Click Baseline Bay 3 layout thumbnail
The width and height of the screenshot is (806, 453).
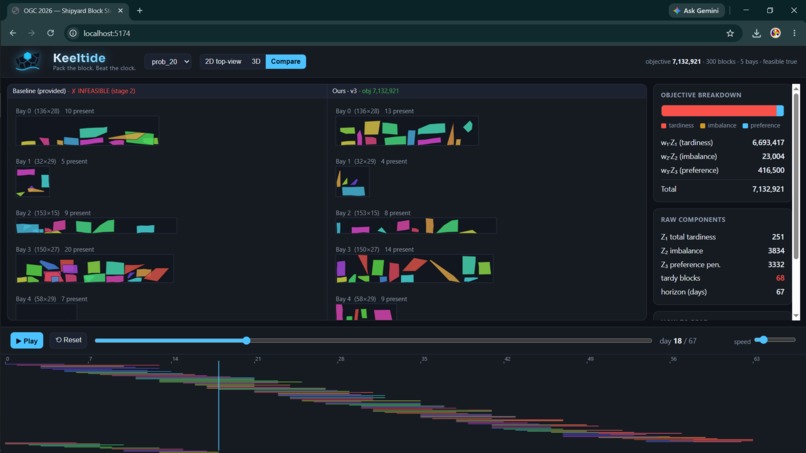95,269
